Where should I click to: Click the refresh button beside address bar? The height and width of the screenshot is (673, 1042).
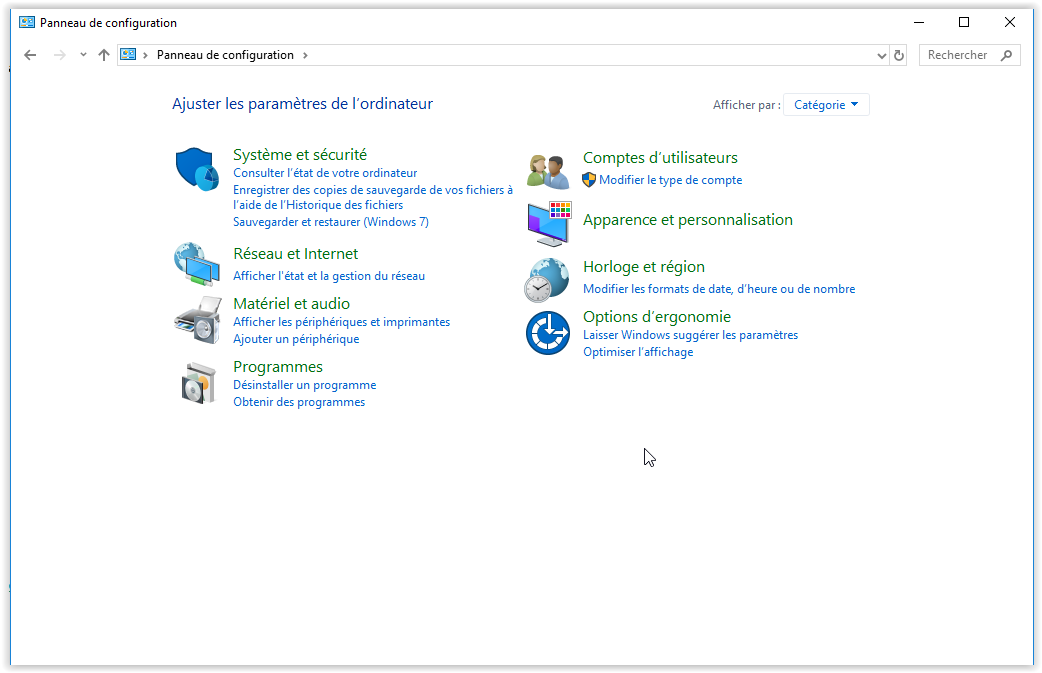coord(898,56)
